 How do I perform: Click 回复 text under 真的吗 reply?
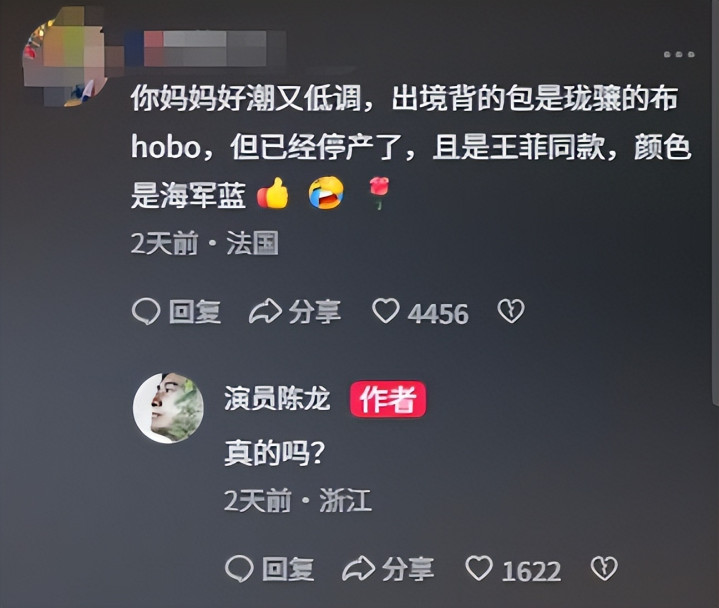click(x=288, y=569)
